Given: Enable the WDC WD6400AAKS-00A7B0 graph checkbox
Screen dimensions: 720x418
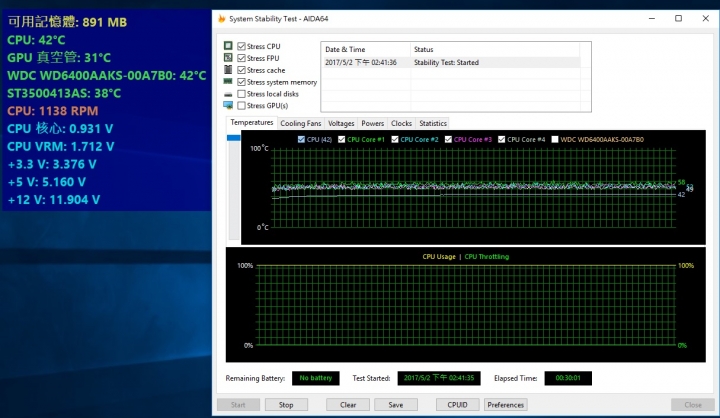Looking at the screenshot, I should point(555,139).
